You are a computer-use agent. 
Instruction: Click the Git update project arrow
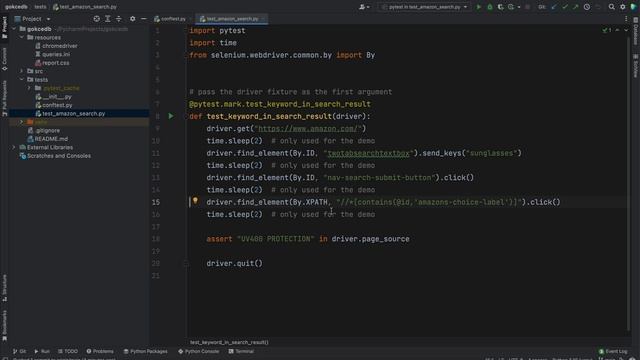click(554, 7)
